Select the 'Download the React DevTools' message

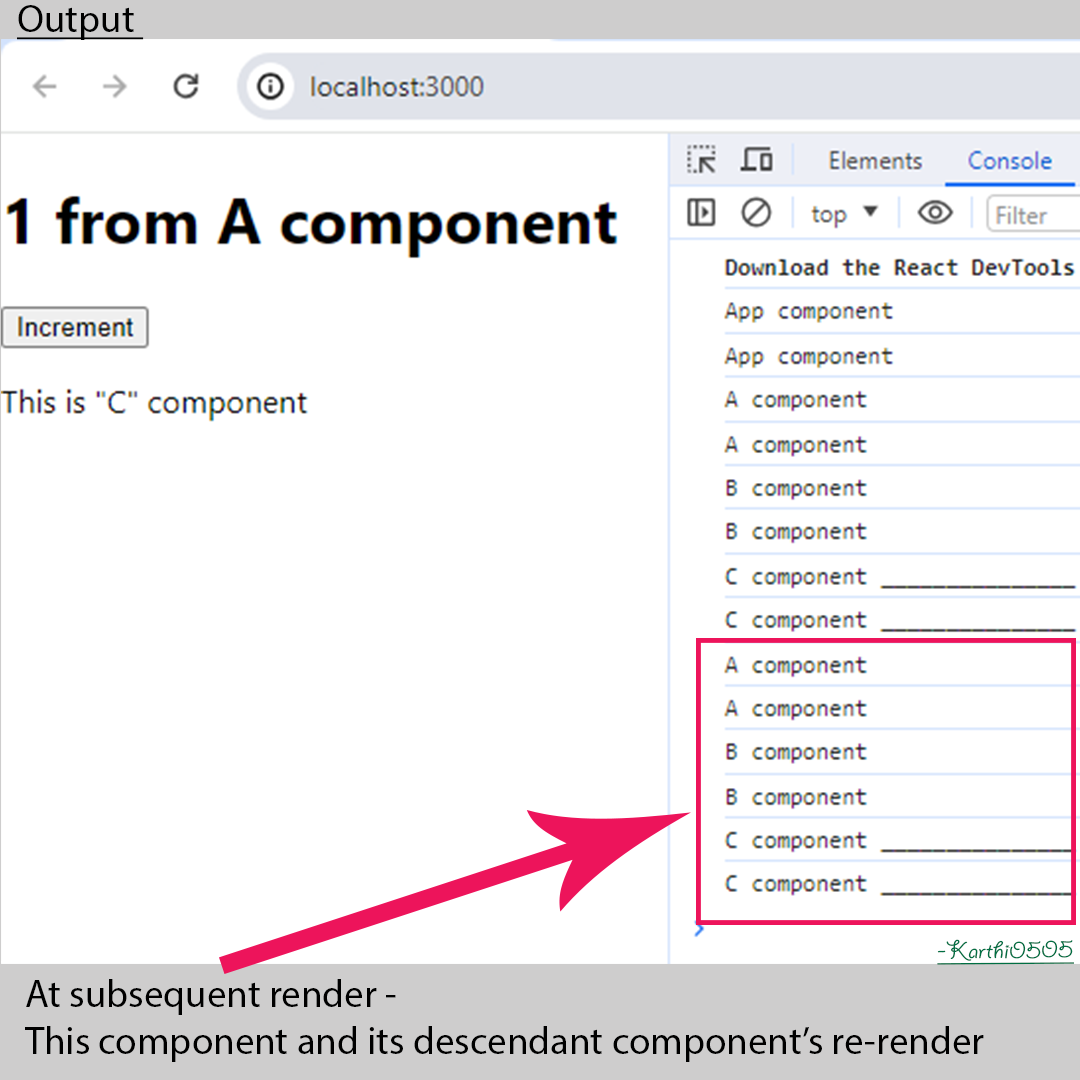(x=899, y=267)
